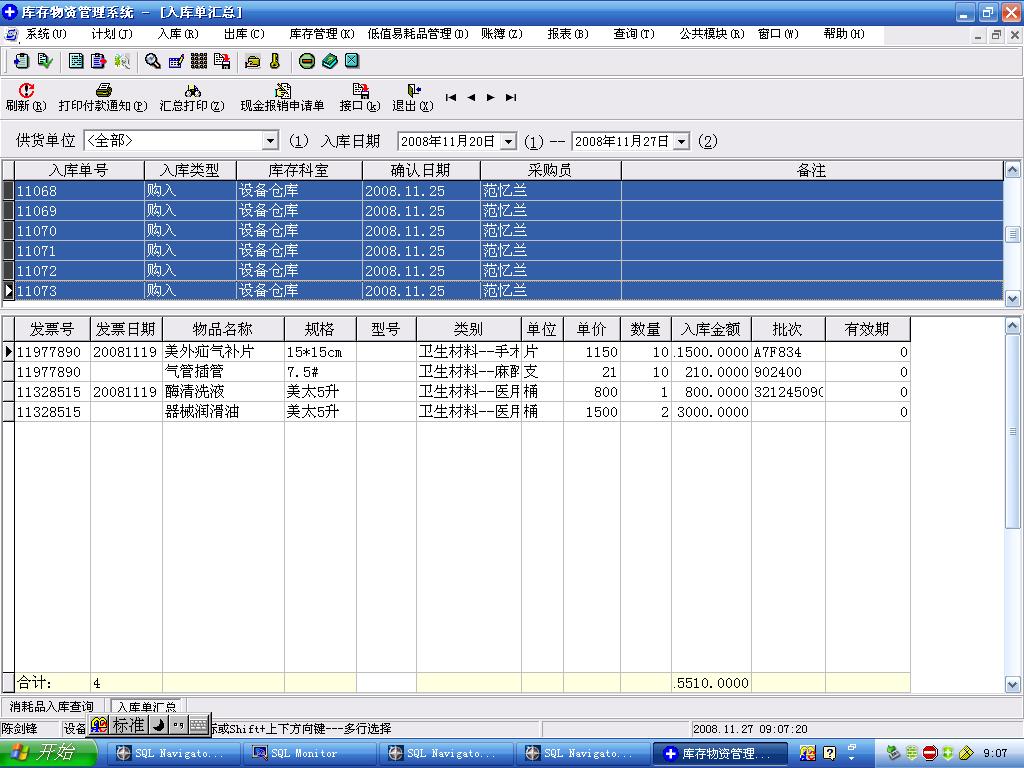The height and width of the screenshot is (768, 1024).
Task: Click the 刷新(R) refresh button
Action: point(26,97)
